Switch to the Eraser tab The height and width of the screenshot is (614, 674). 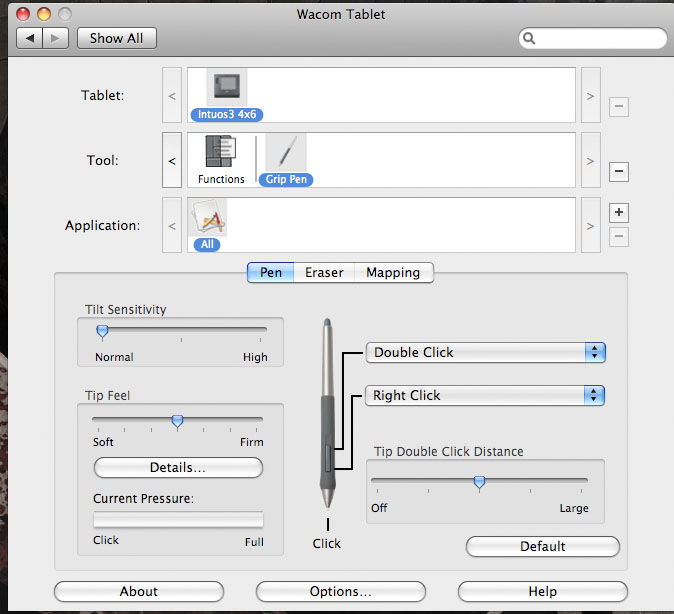point(324,273)
